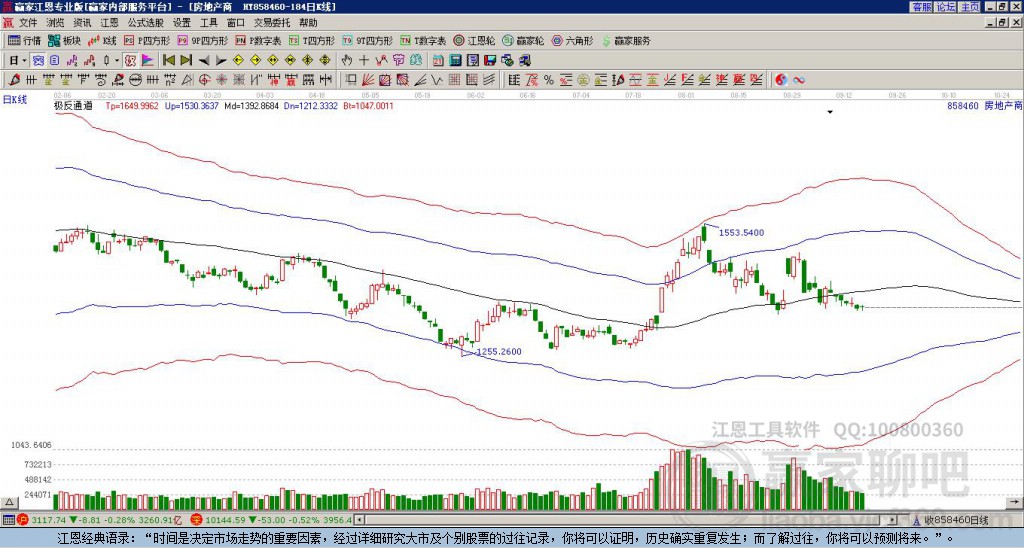1024x548 pixels.
Task: Open the 文件 menu
Action: 27,23
